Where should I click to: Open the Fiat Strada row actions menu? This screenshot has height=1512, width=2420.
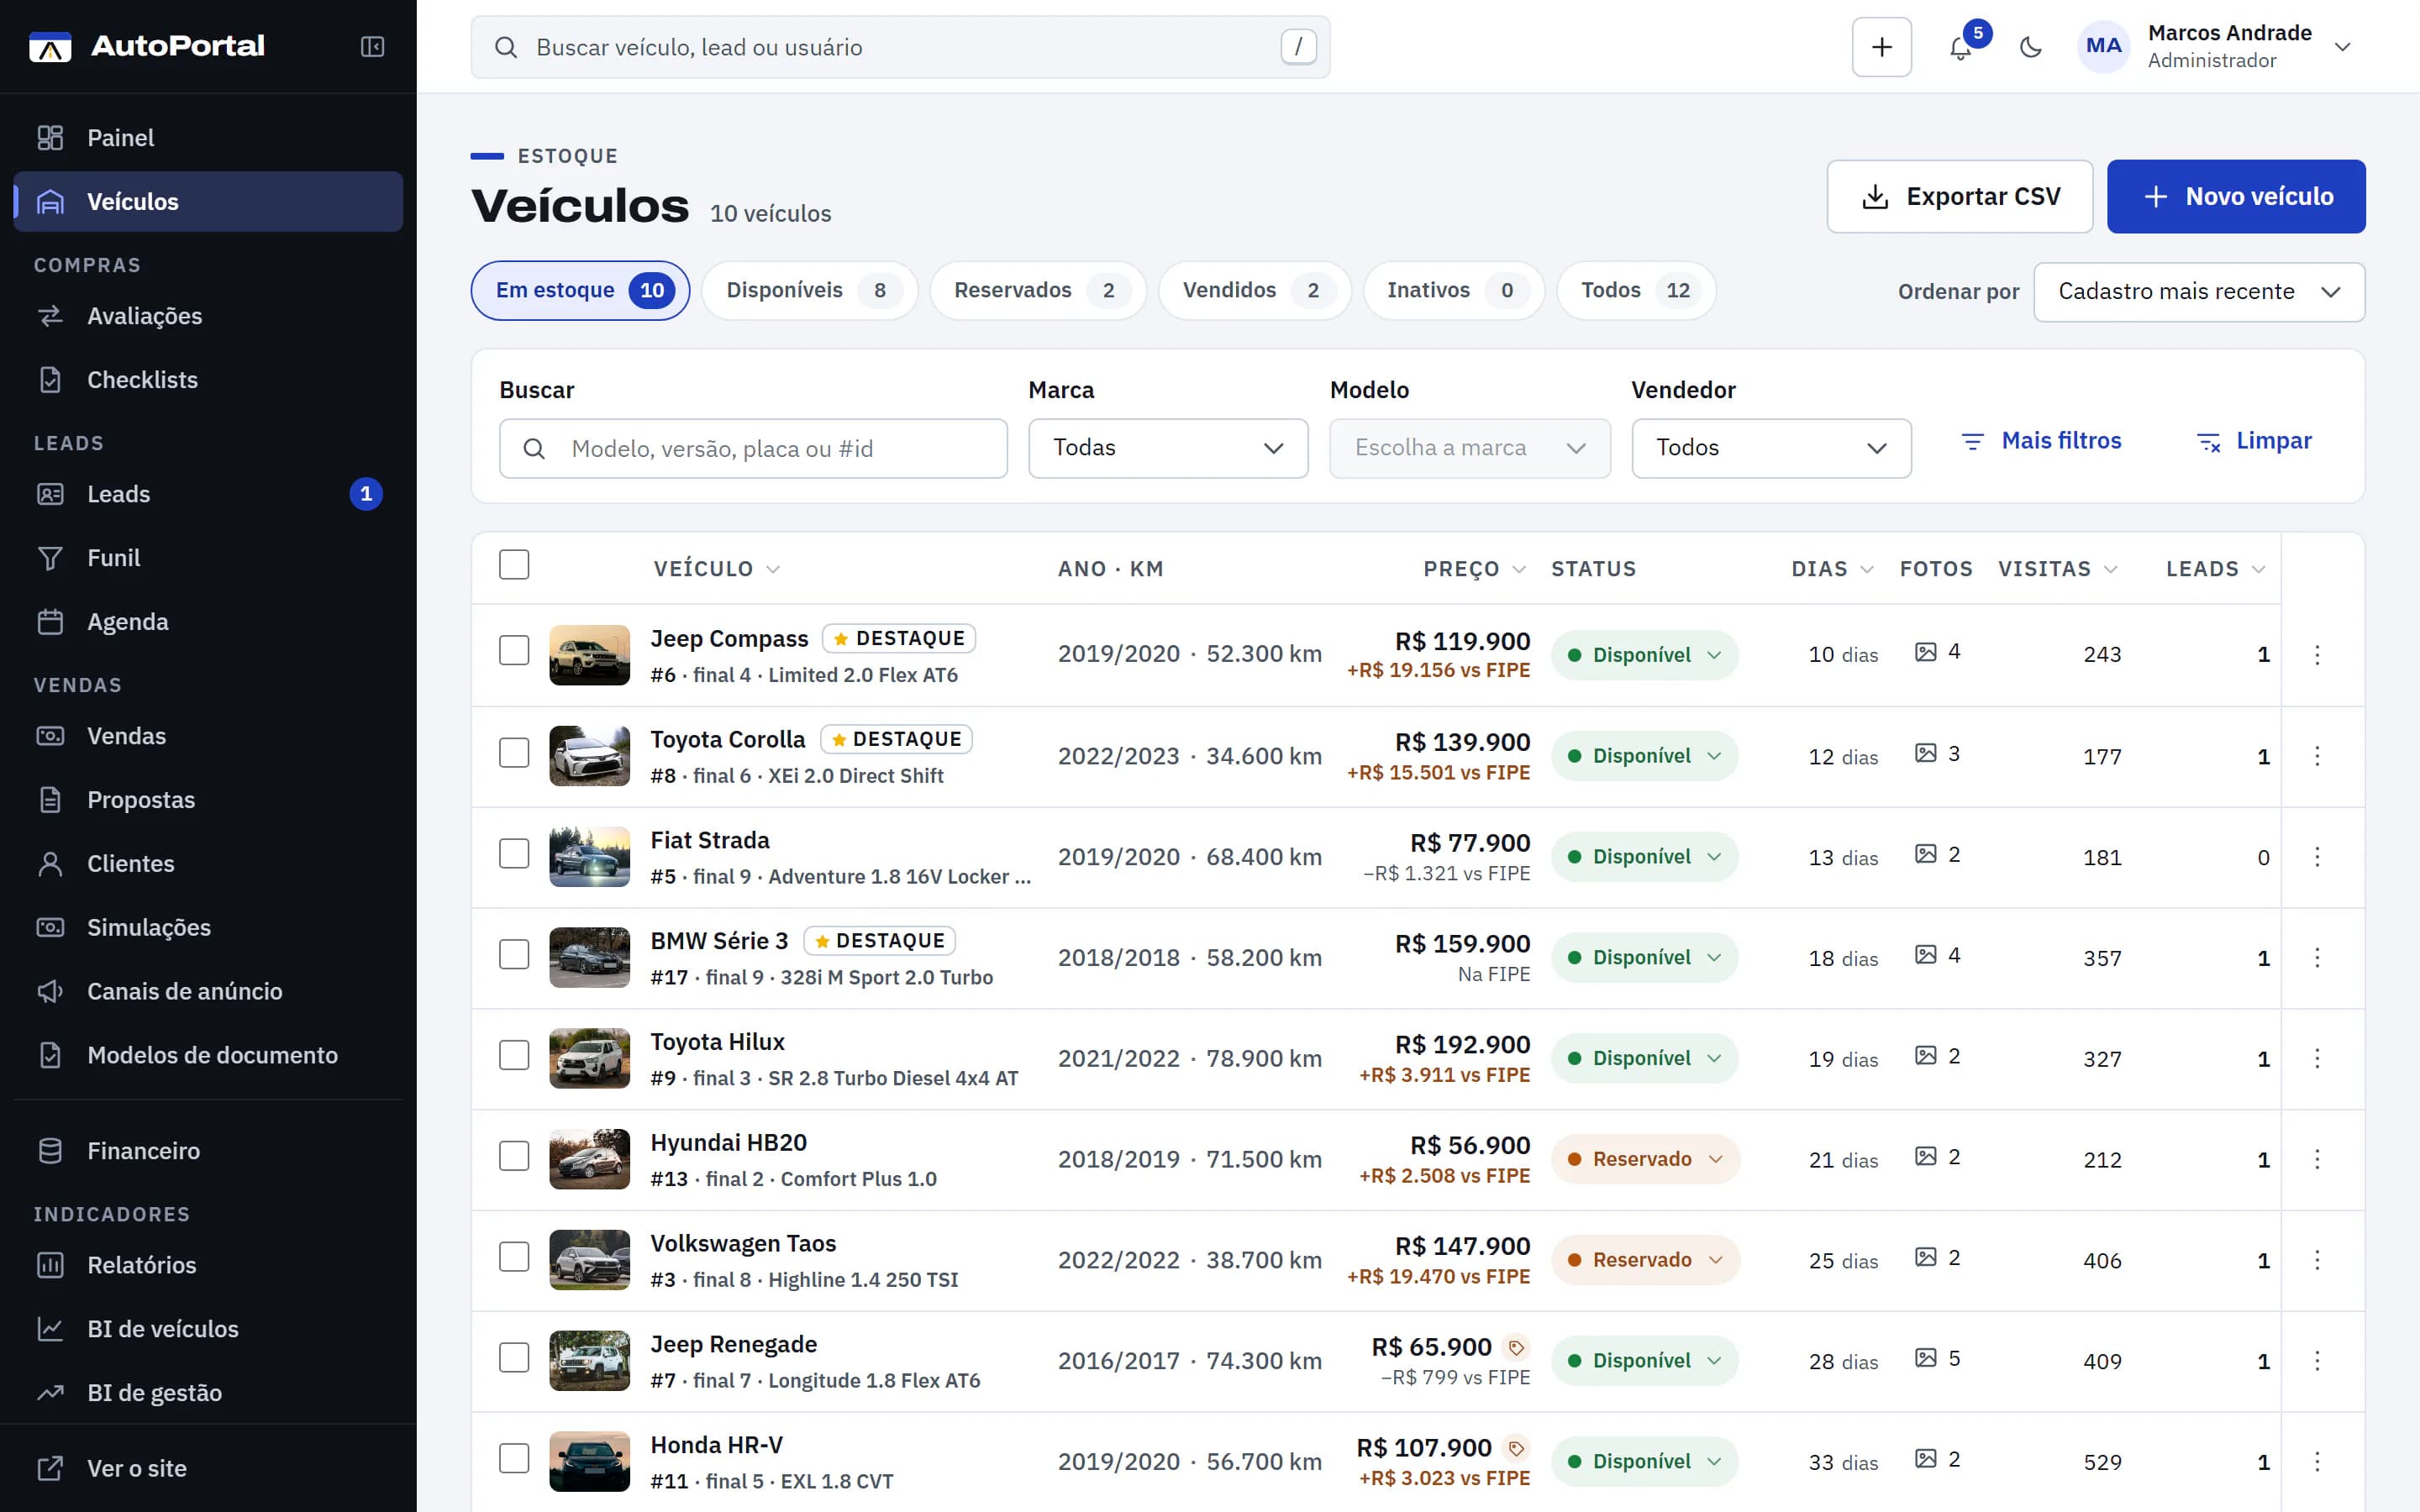click(2317, 857)
